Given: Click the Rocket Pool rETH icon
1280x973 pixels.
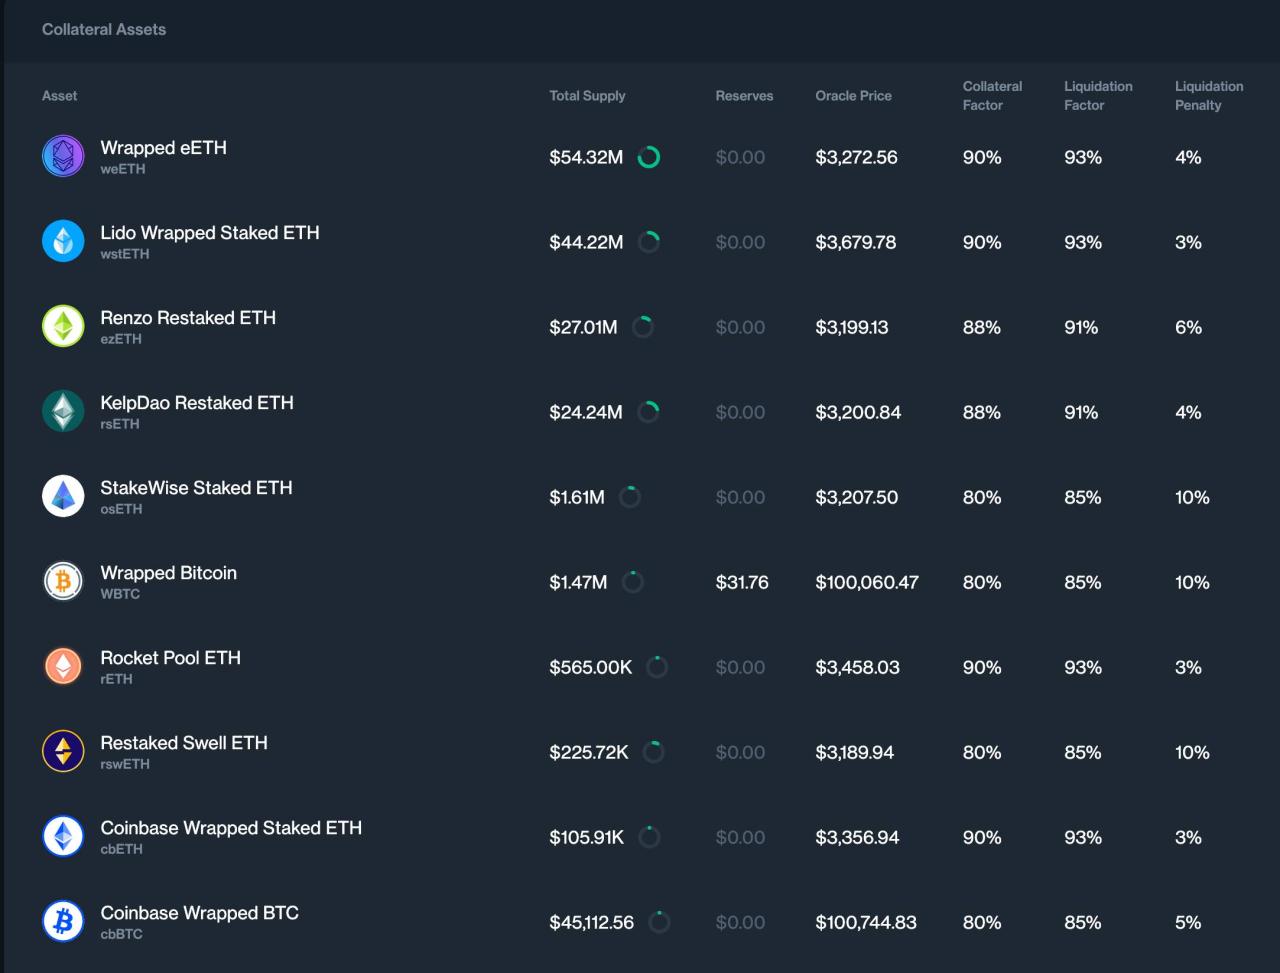Looking at the screenshot, I should [x=63, y=667].
